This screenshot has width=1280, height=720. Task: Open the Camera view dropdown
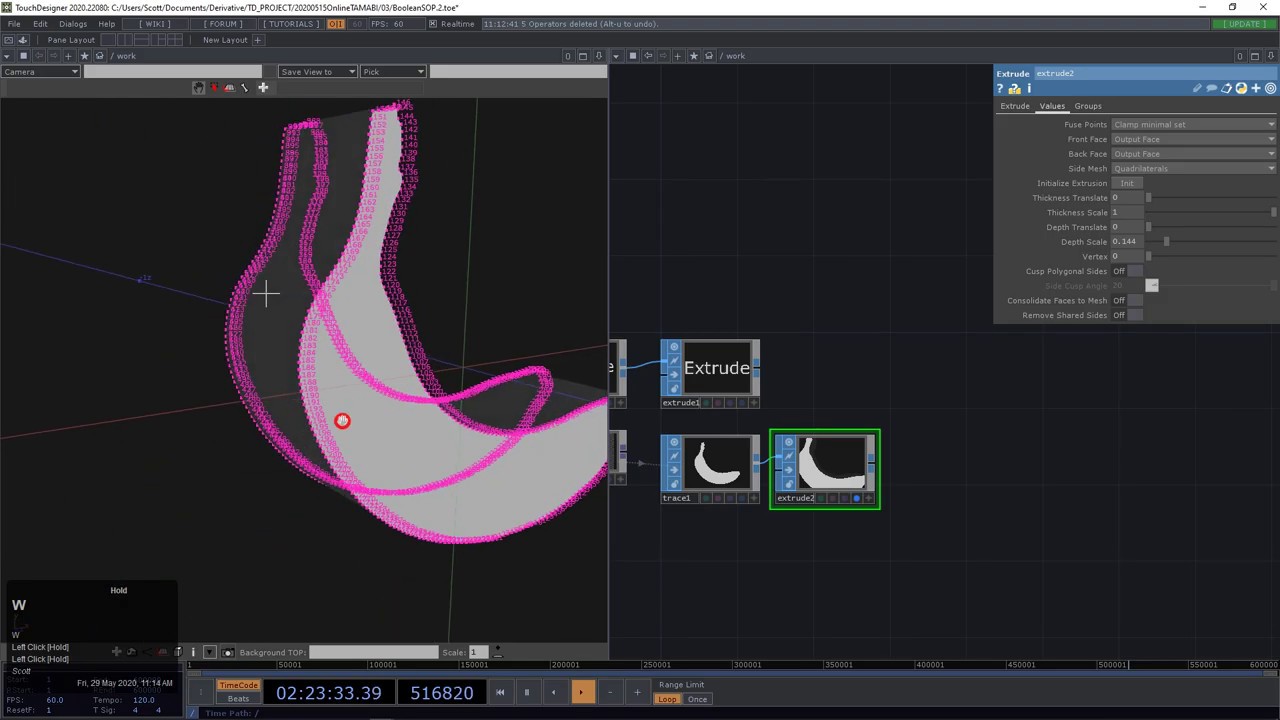(x=40, y=72)
